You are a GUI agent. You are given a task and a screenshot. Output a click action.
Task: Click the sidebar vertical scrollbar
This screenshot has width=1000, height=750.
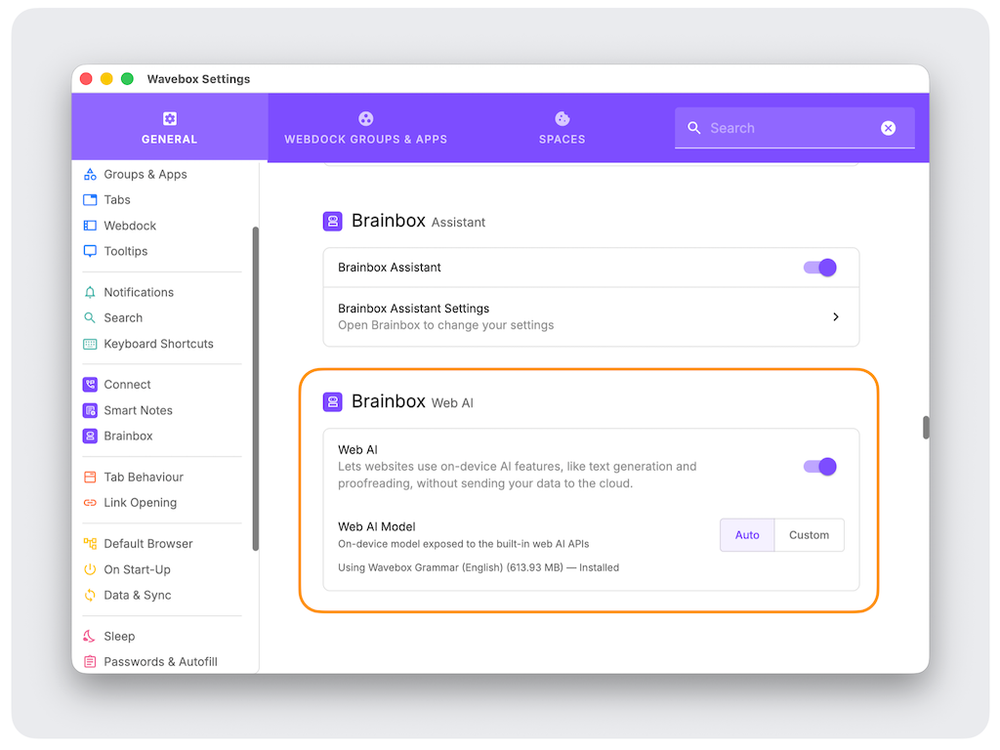click(256, 388)
